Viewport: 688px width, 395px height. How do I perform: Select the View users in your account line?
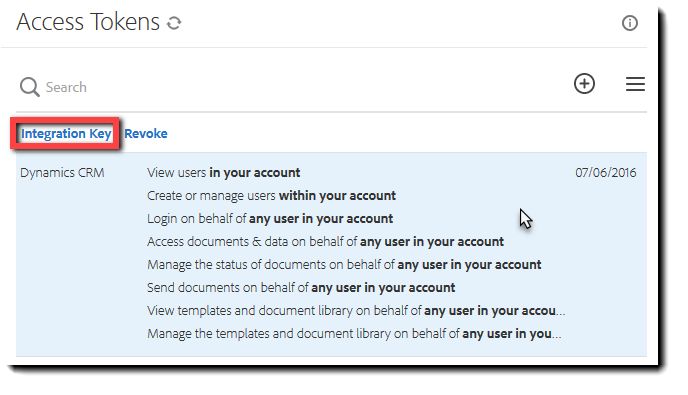pos(223,172)
